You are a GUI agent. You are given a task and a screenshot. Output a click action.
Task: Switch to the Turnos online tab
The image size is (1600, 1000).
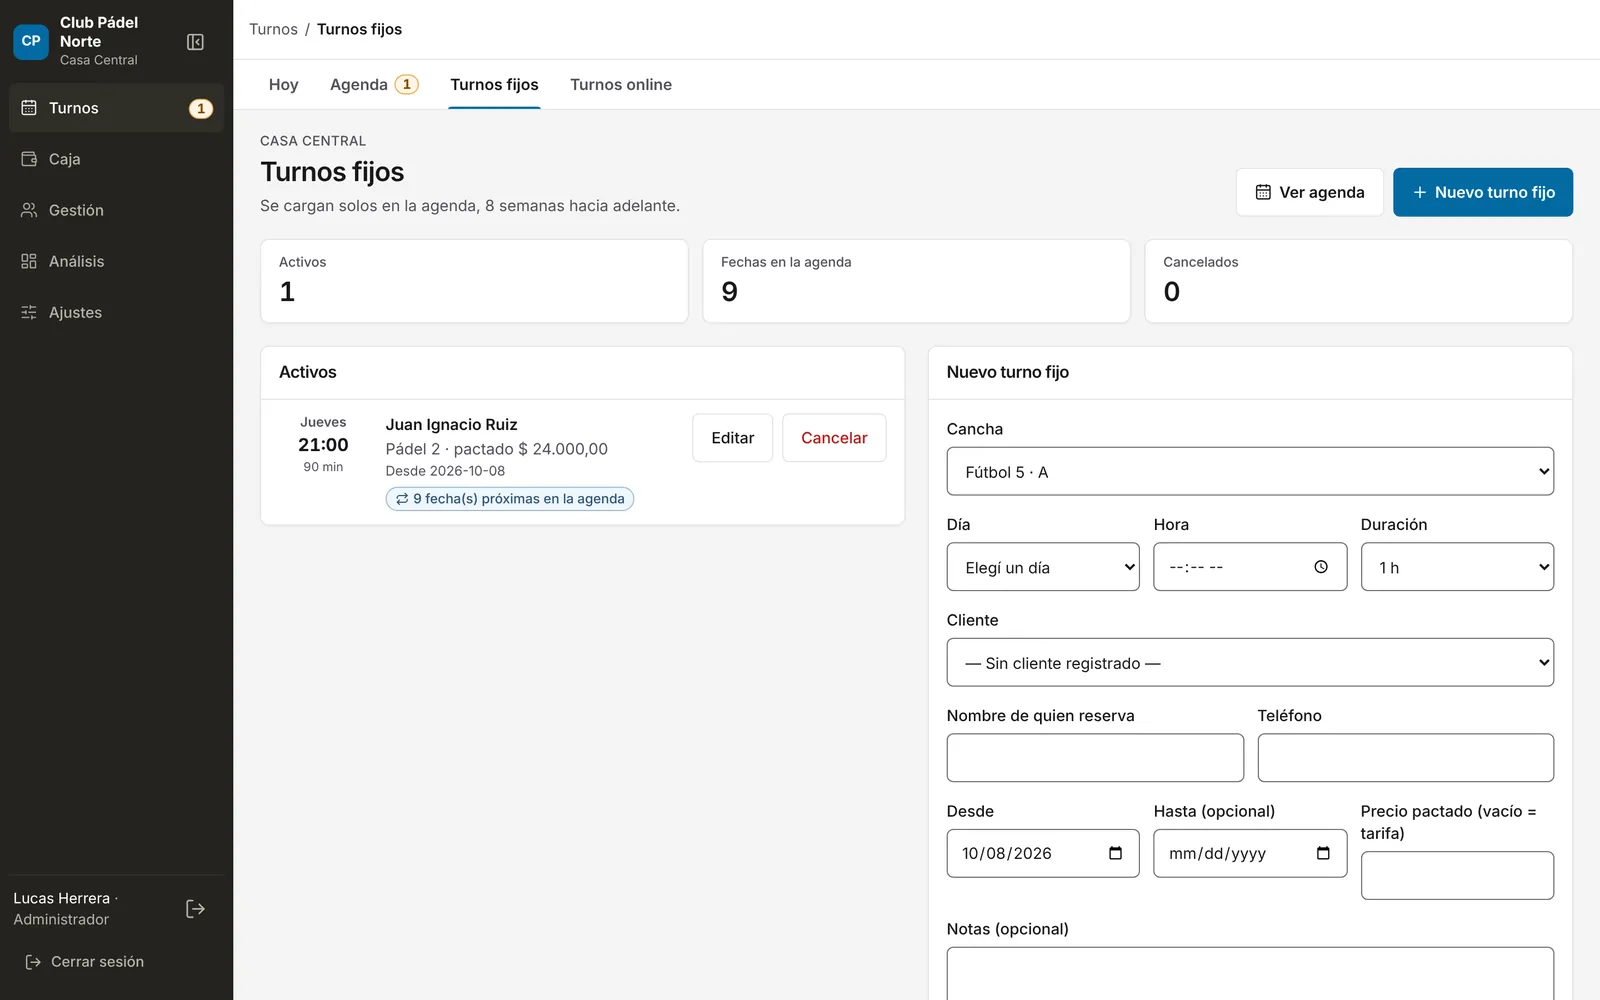click(621, 85)
